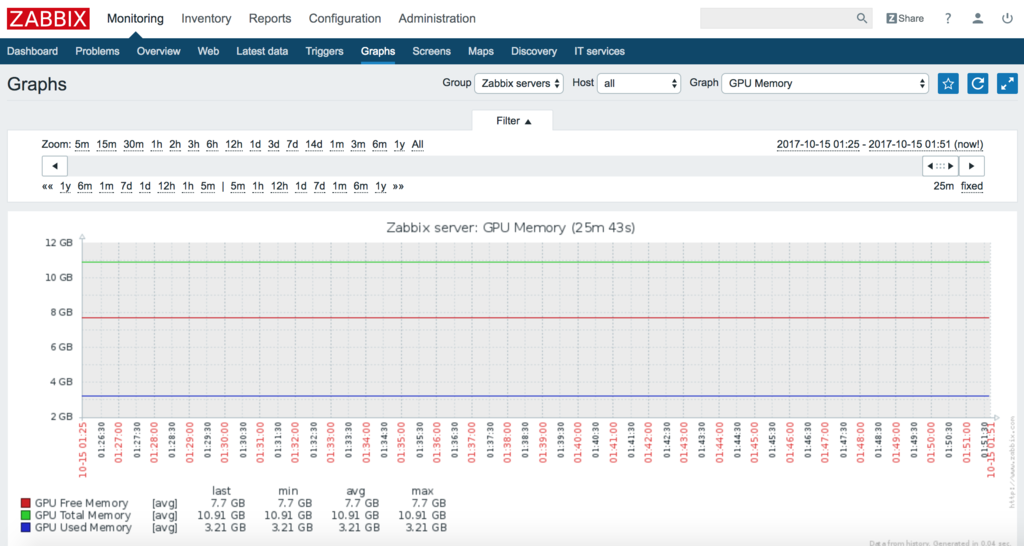This screenshot has height=546, width=1024.
Task: Go to the Overview tab
Action: tap(159, 51)
